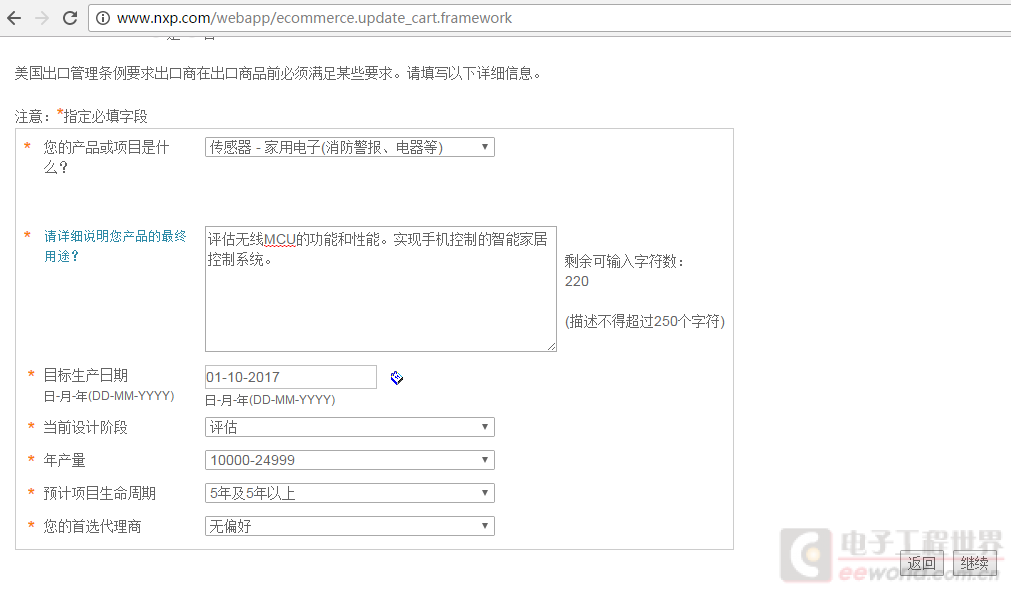Open the 您的产品或项目是什么 dropdown
The width and height of the screenshot is (1011, 590).
(349, 147)
